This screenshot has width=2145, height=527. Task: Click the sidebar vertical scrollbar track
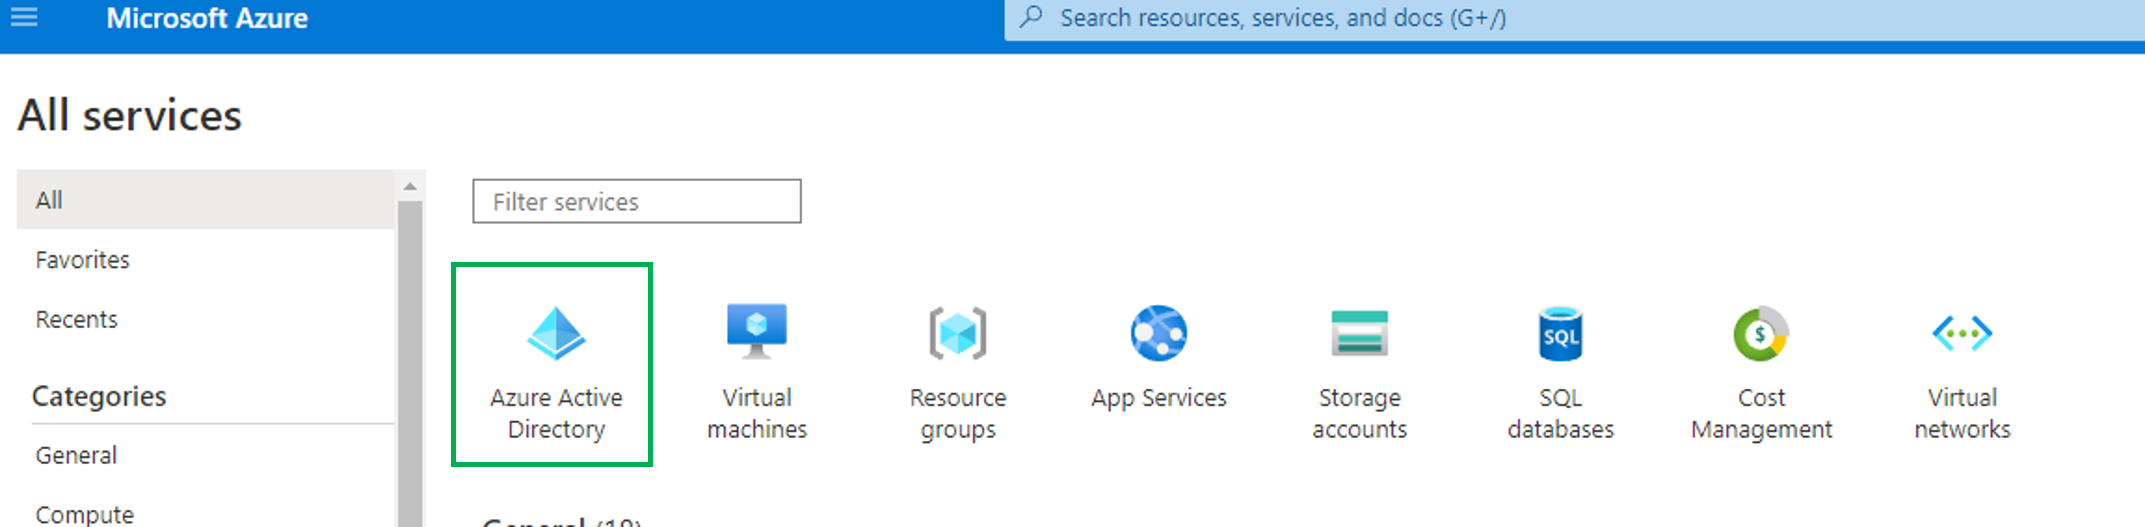coord(410,365)
